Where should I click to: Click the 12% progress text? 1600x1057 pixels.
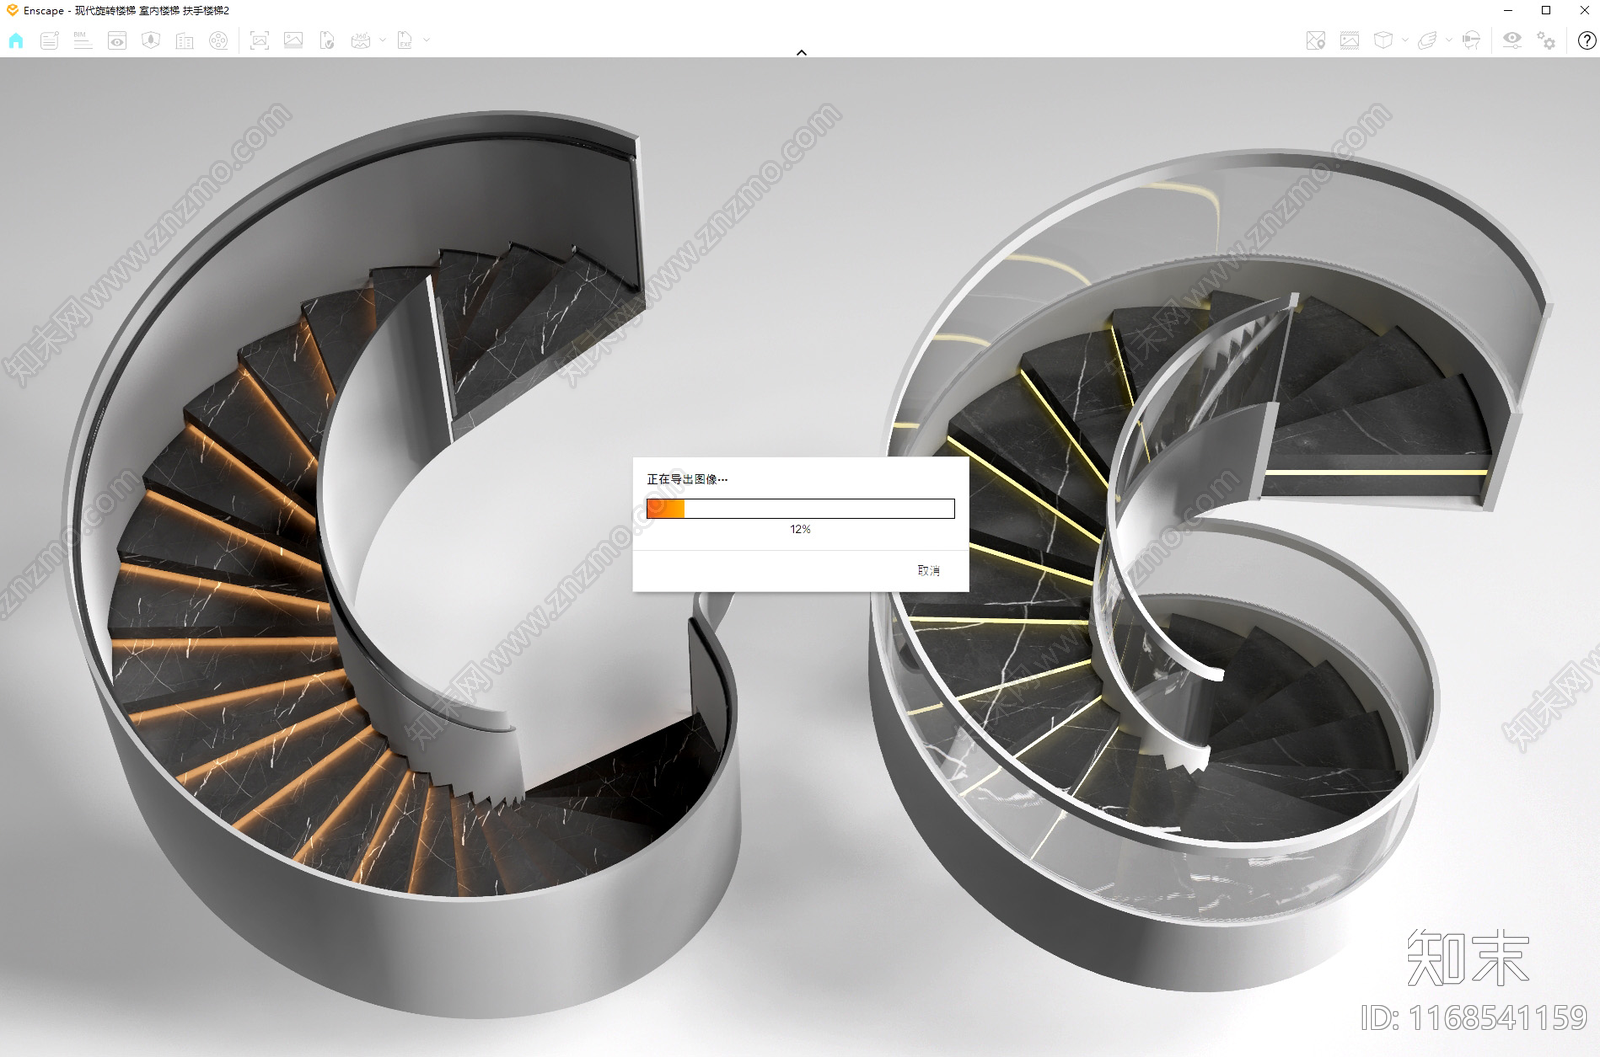[x=800, y=529]
